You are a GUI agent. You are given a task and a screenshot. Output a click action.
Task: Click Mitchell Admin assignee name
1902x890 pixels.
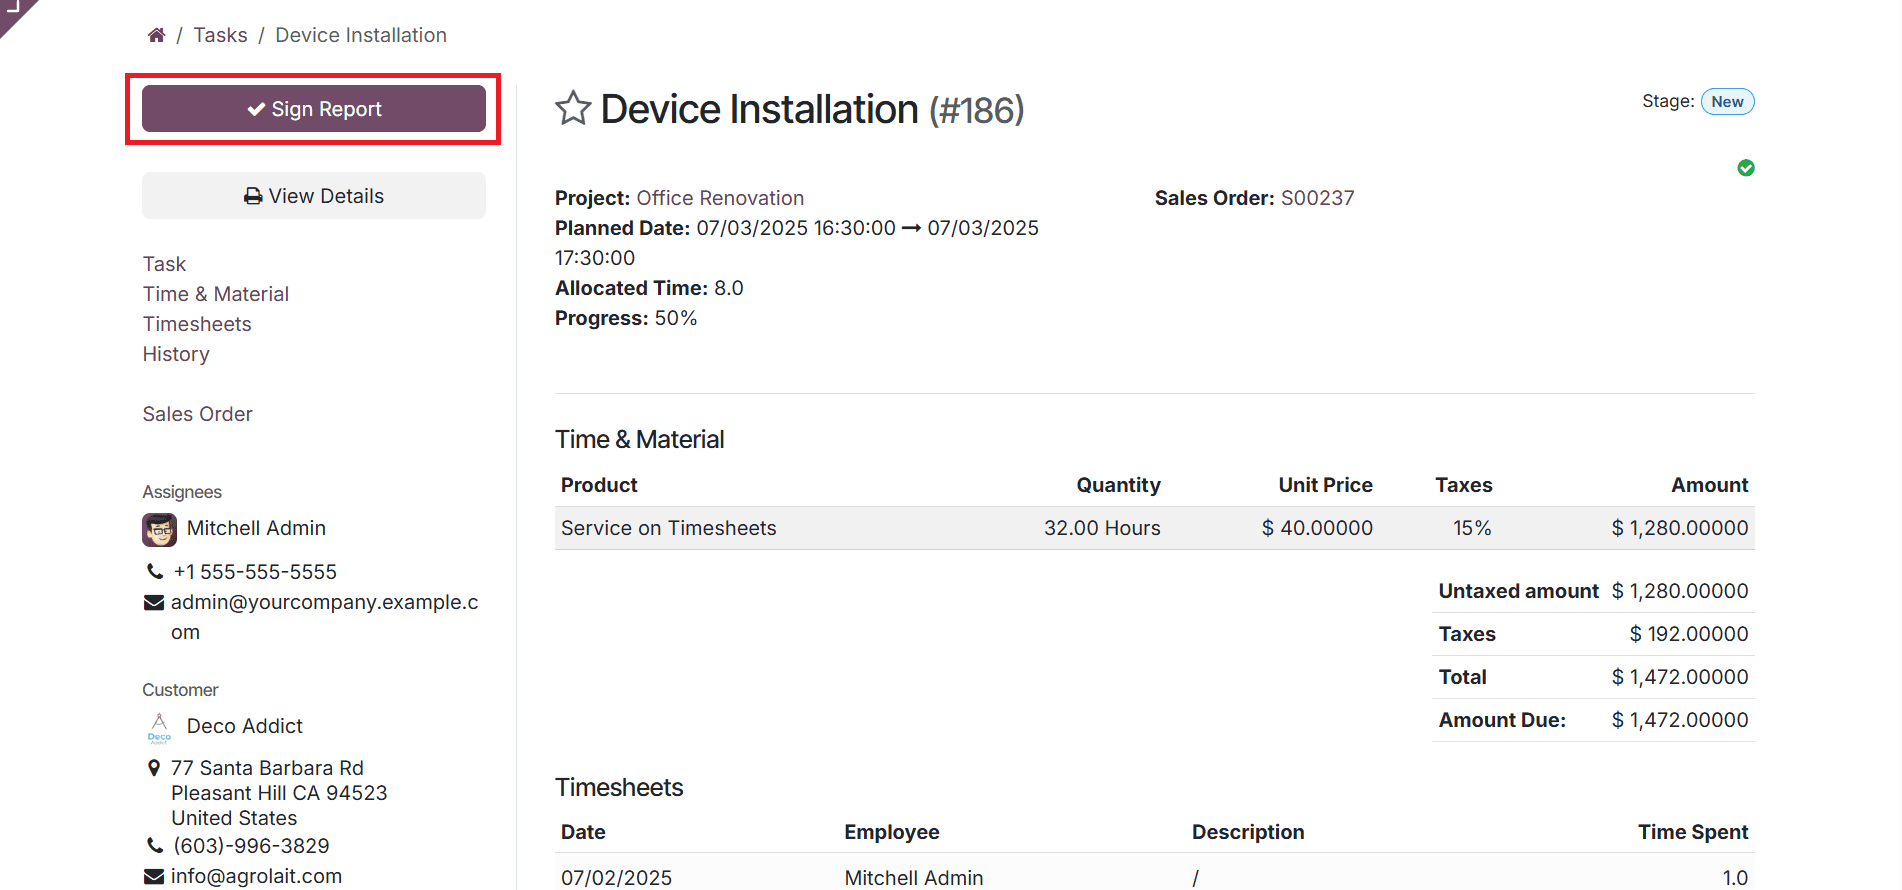click(x=256, y=528)
